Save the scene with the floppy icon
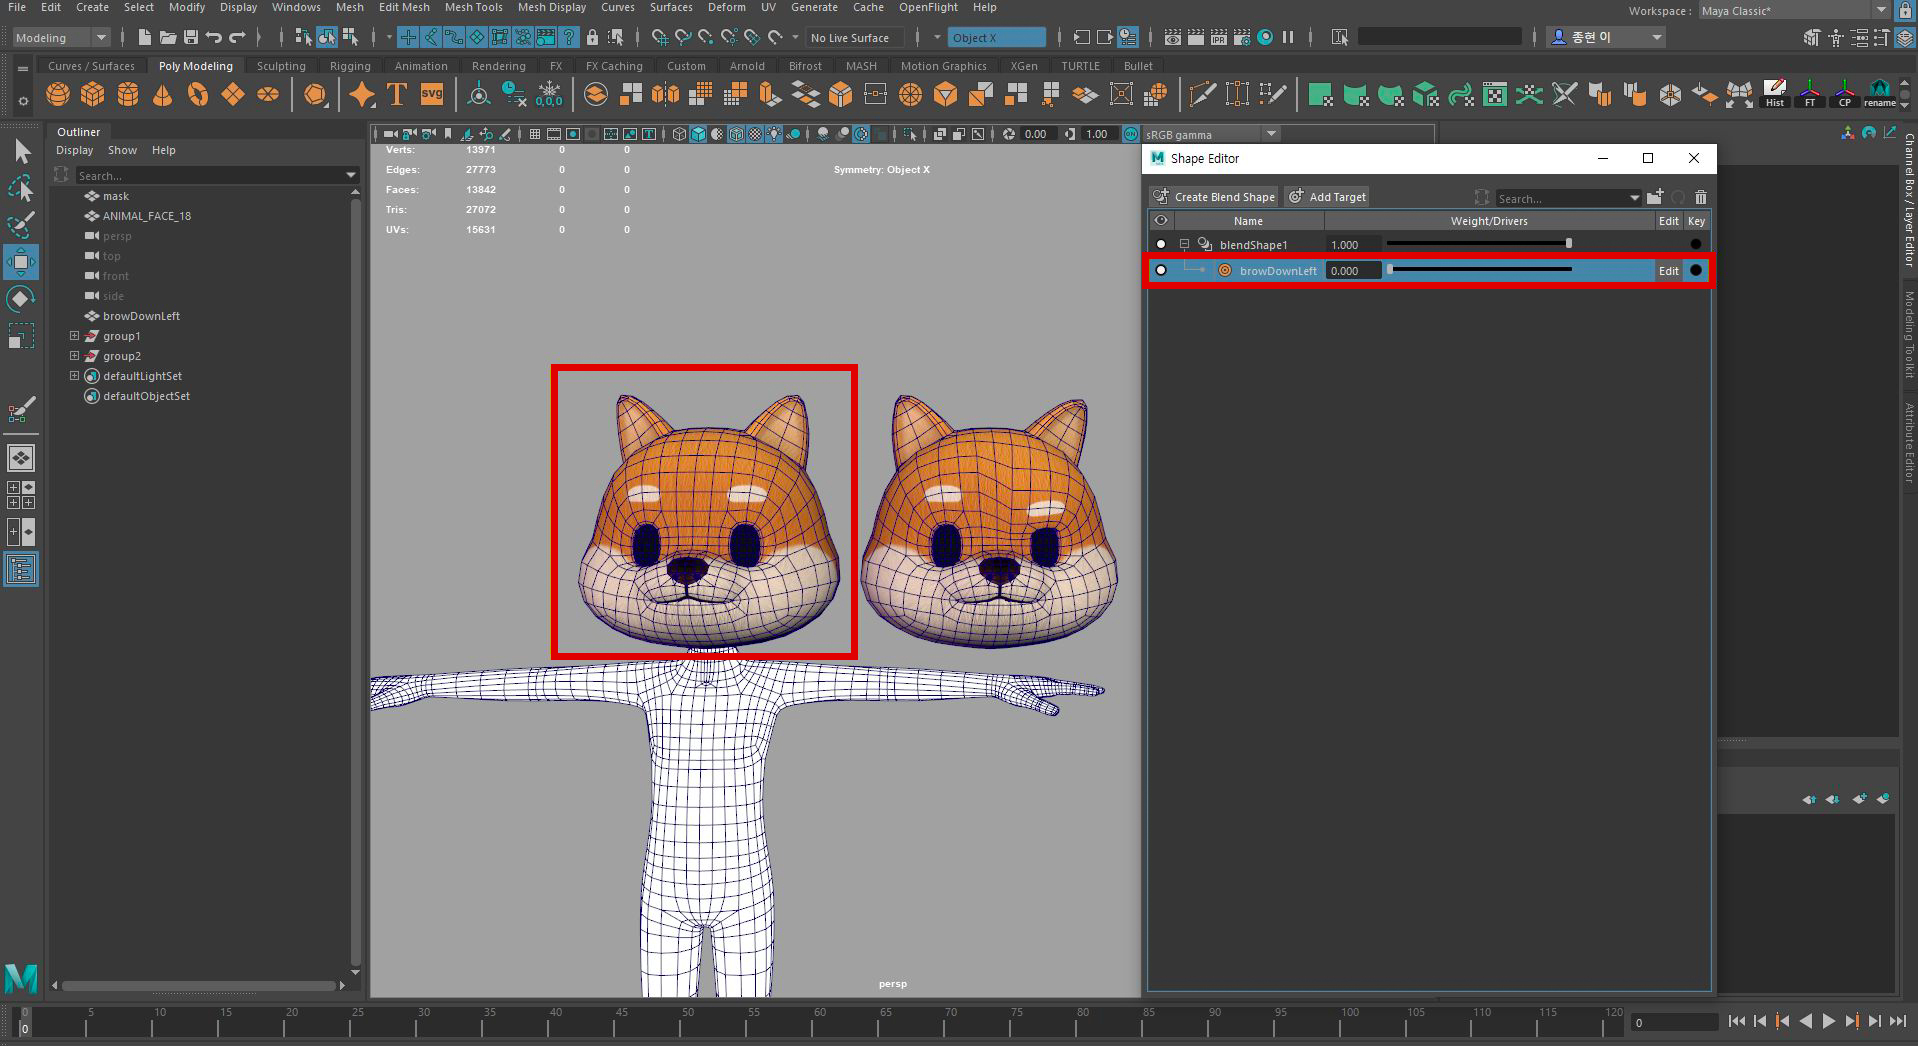The image size is (1918, 1046). coord(190,38)
